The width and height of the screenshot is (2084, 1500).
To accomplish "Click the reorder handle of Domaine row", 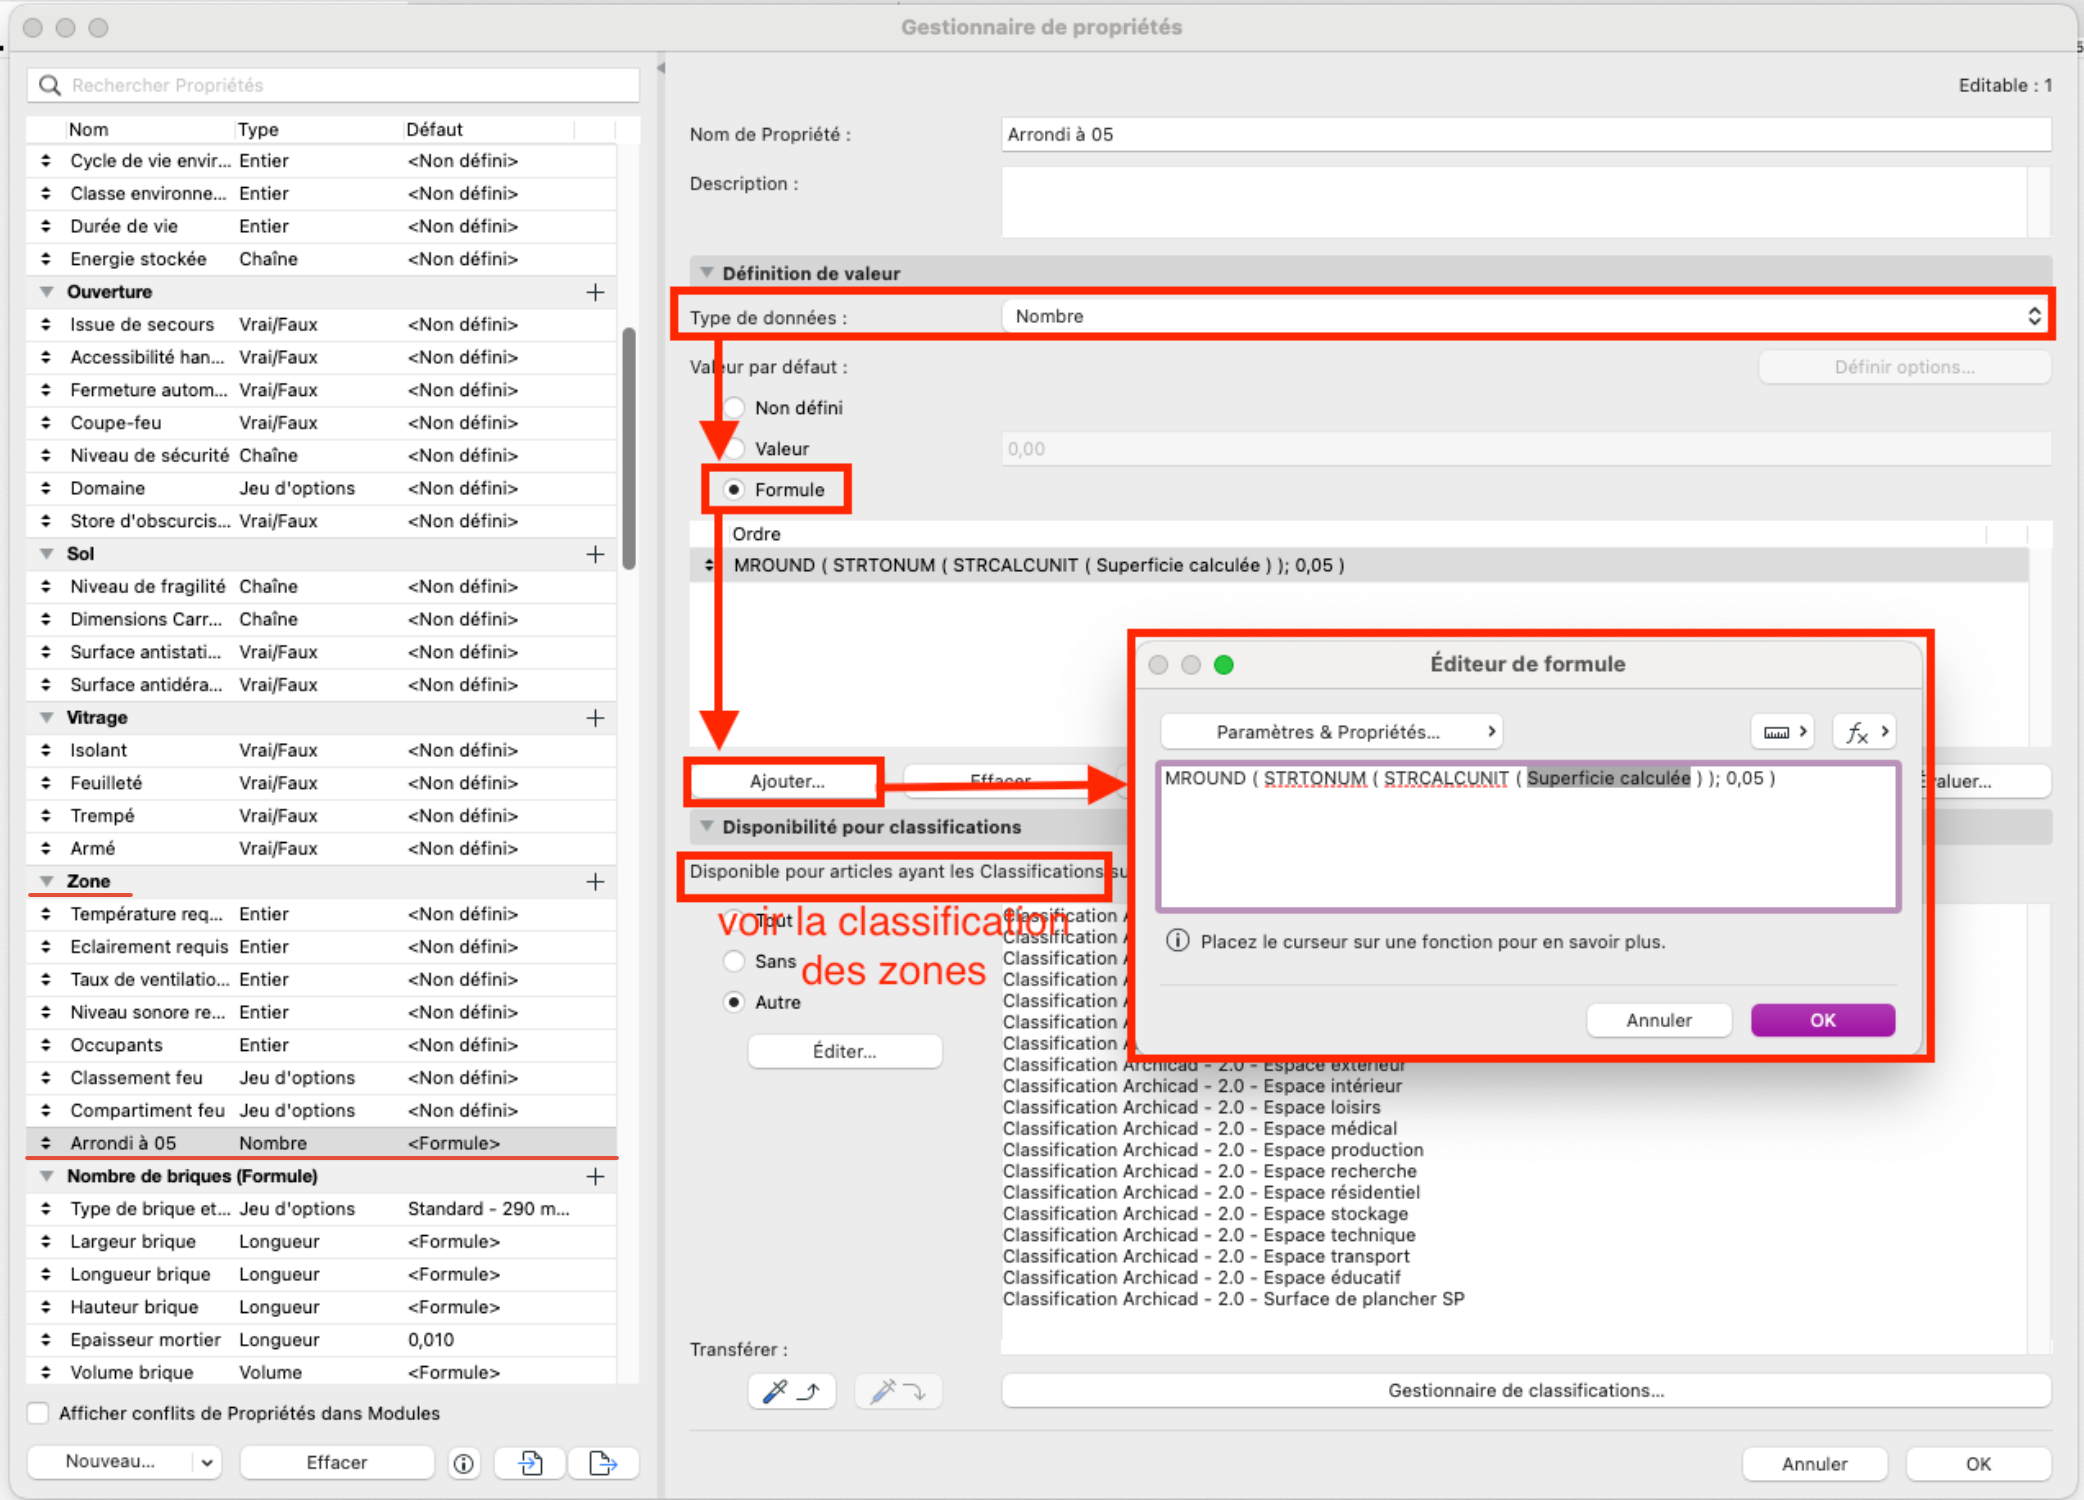I will (x=46, y=488).
